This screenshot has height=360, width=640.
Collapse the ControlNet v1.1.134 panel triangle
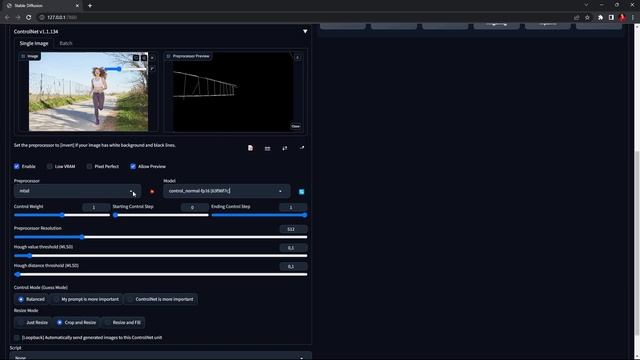tap(305, 31)
